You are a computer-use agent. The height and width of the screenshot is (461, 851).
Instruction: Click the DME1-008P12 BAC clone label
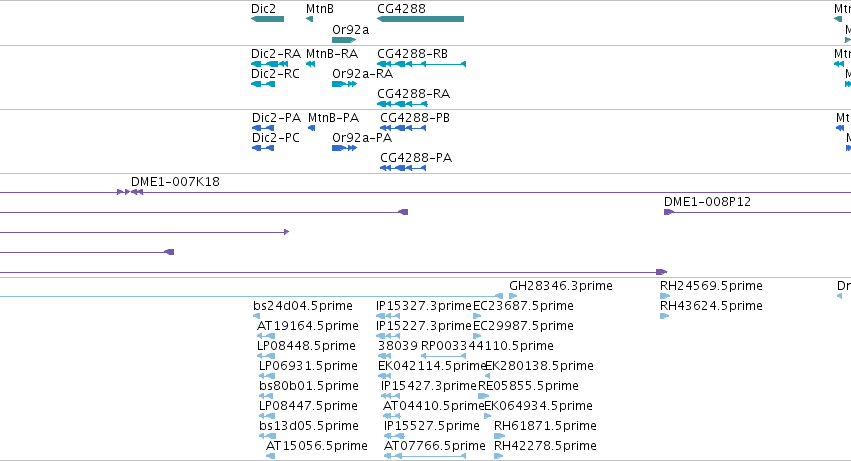[x=707, y=202]
